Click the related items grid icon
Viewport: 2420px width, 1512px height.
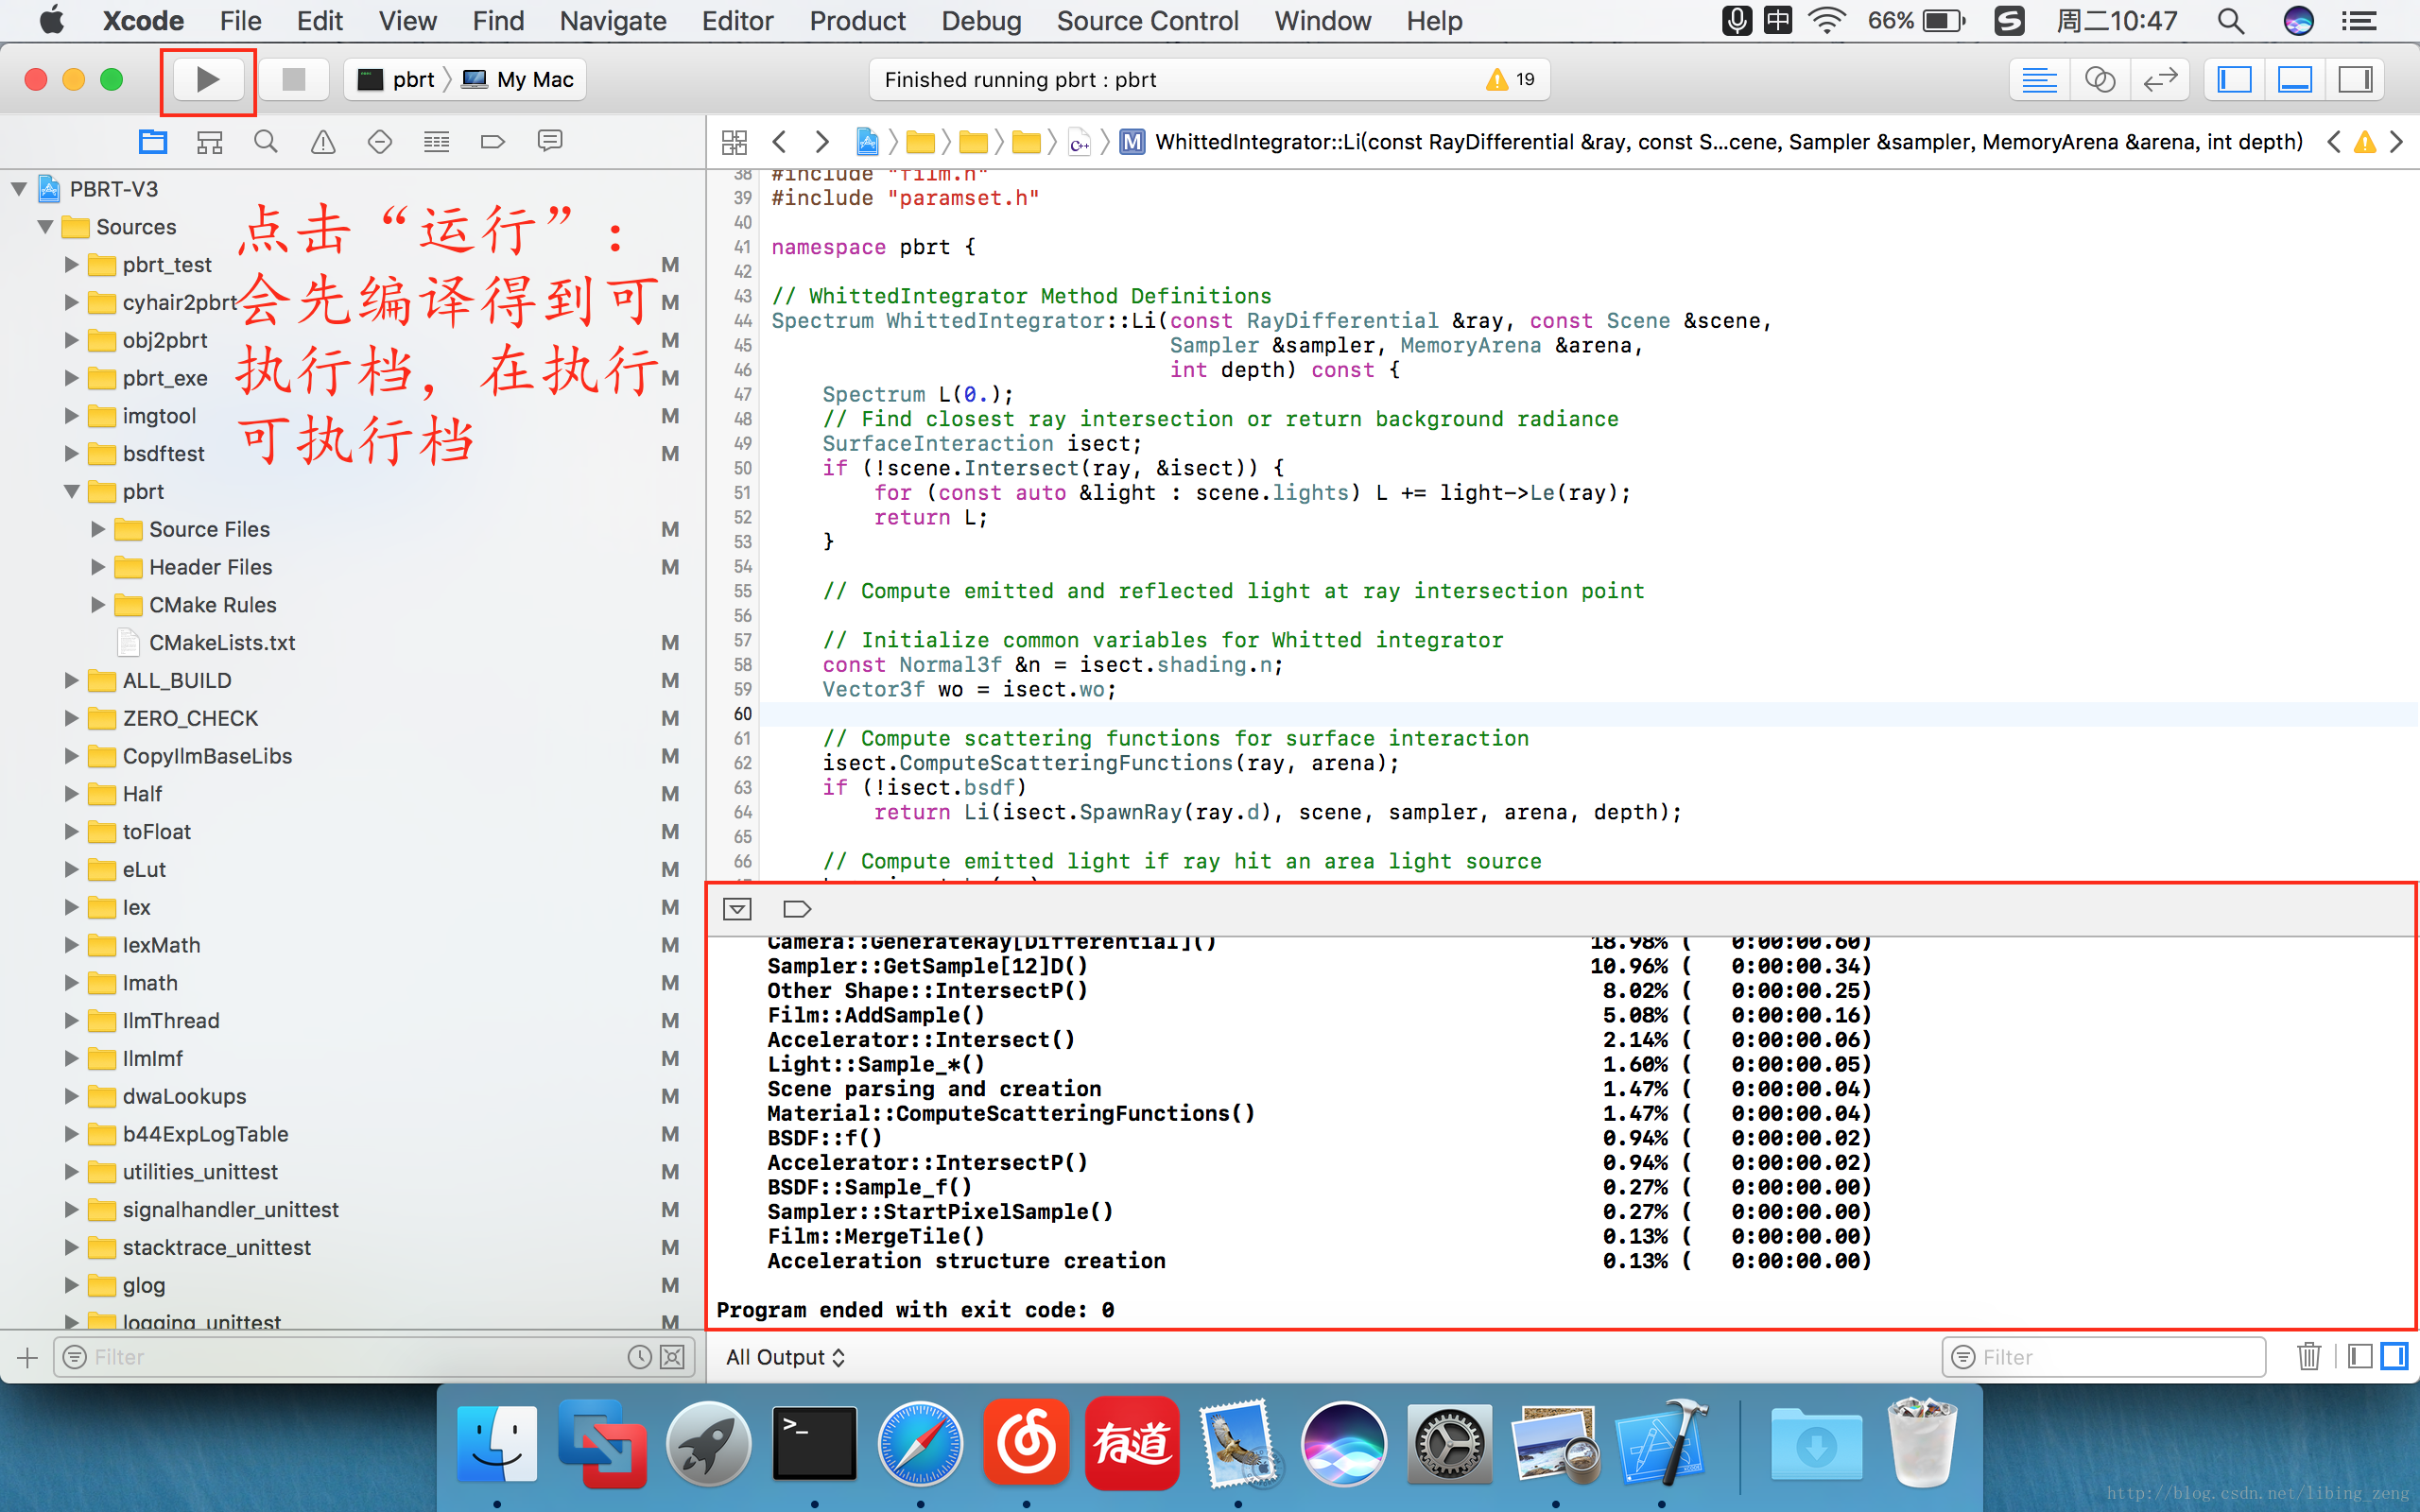pyautogui.click(x=734, y=142)
